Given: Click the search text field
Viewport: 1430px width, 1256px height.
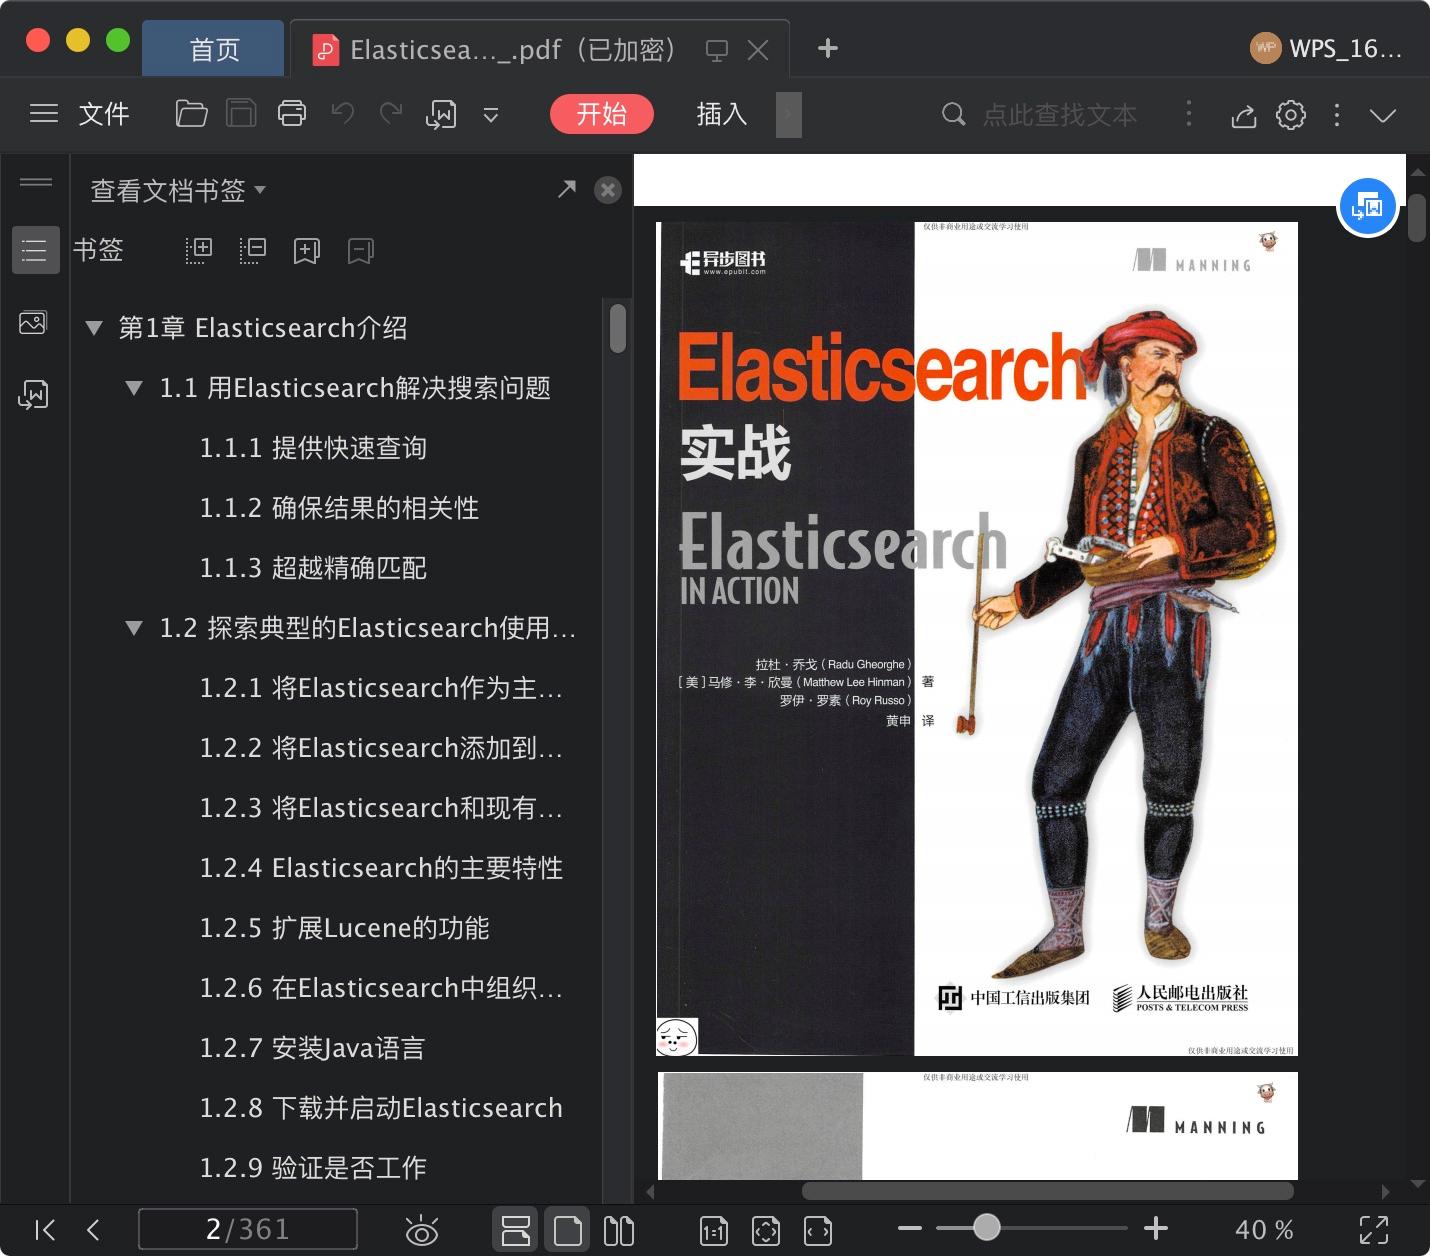Looking at the screenshot, I should 1060,115.
